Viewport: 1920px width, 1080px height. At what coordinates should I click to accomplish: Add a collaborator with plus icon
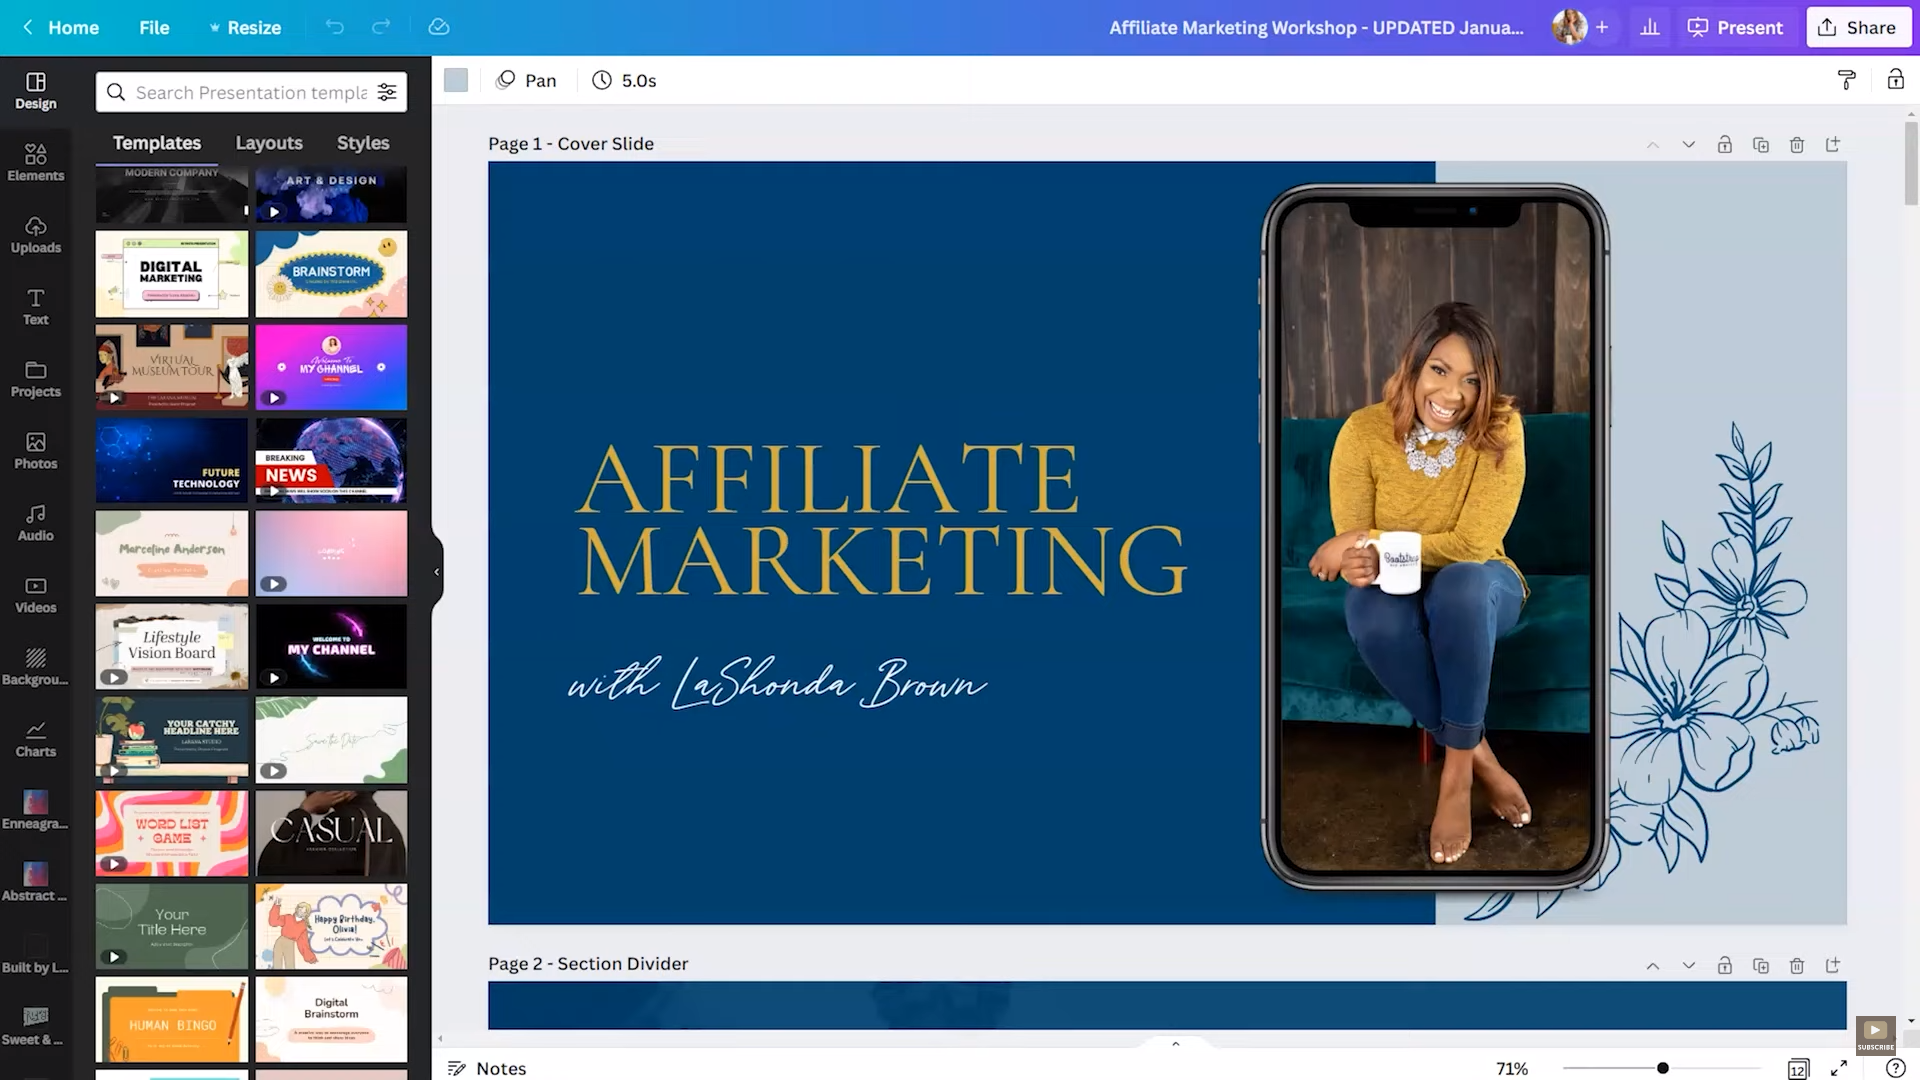[1602, 27]
